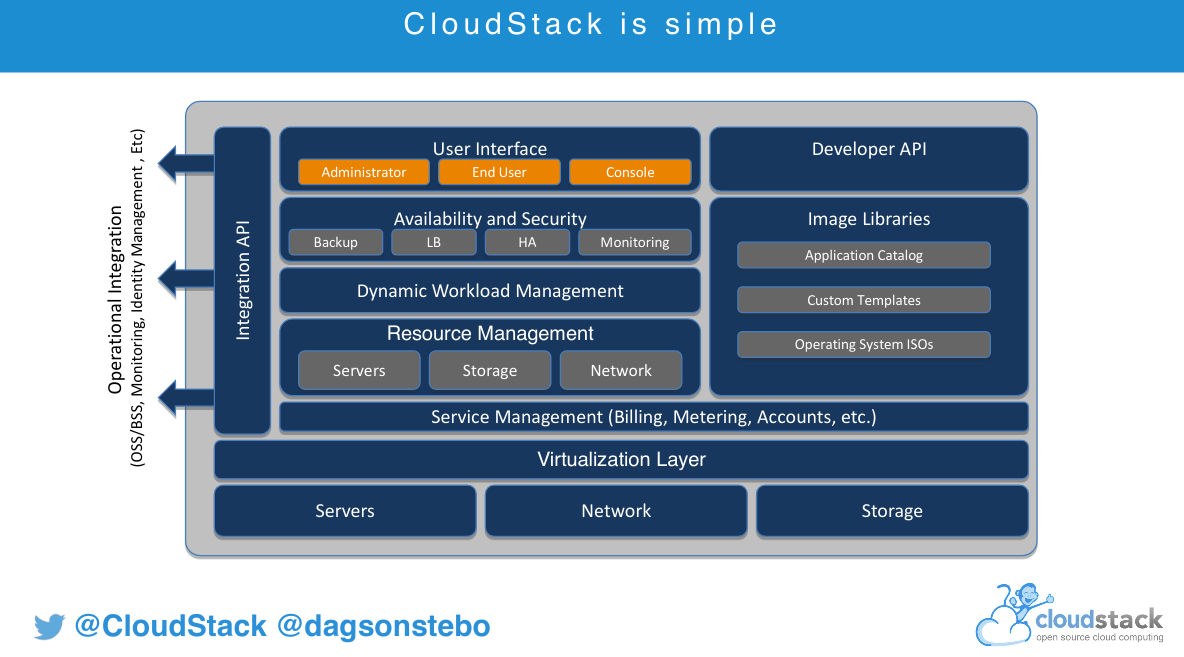Click the top left-pointing arrow
1184x657 pixels.
[x=187, y=163]
